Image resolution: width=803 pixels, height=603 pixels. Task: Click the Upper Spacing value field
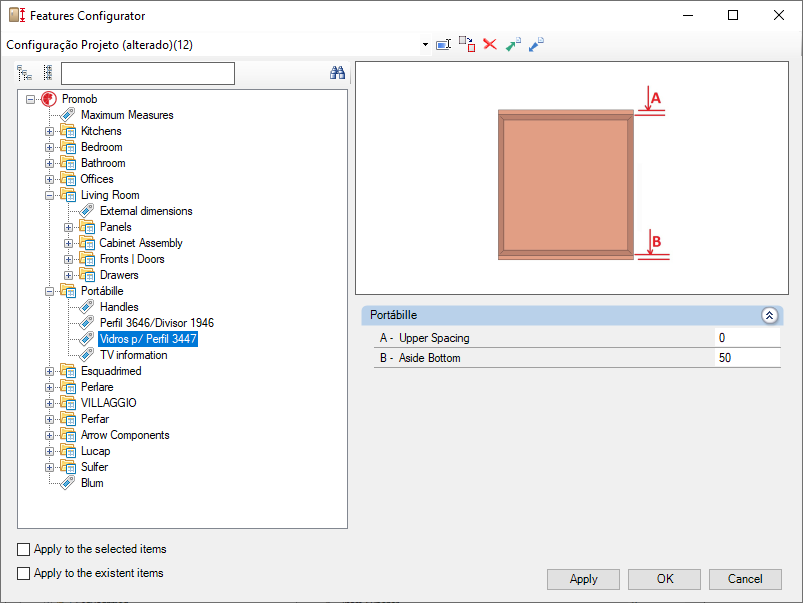(746, 338)
